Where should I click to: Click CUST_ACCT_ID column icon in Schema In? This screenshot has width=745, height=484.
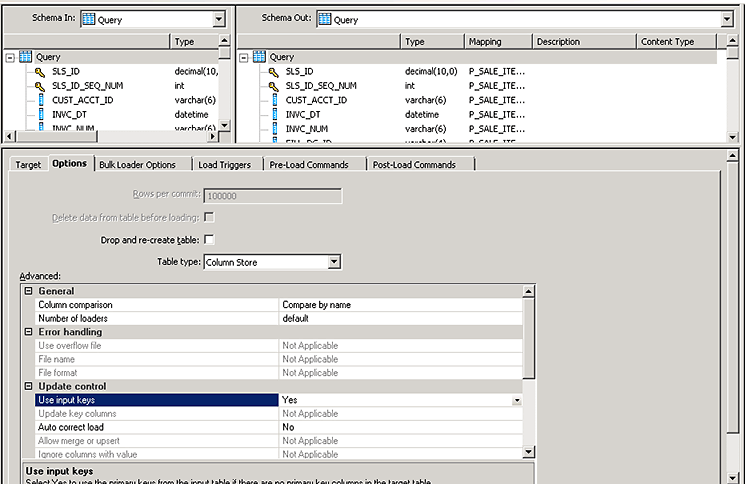(x=41, y=100)
